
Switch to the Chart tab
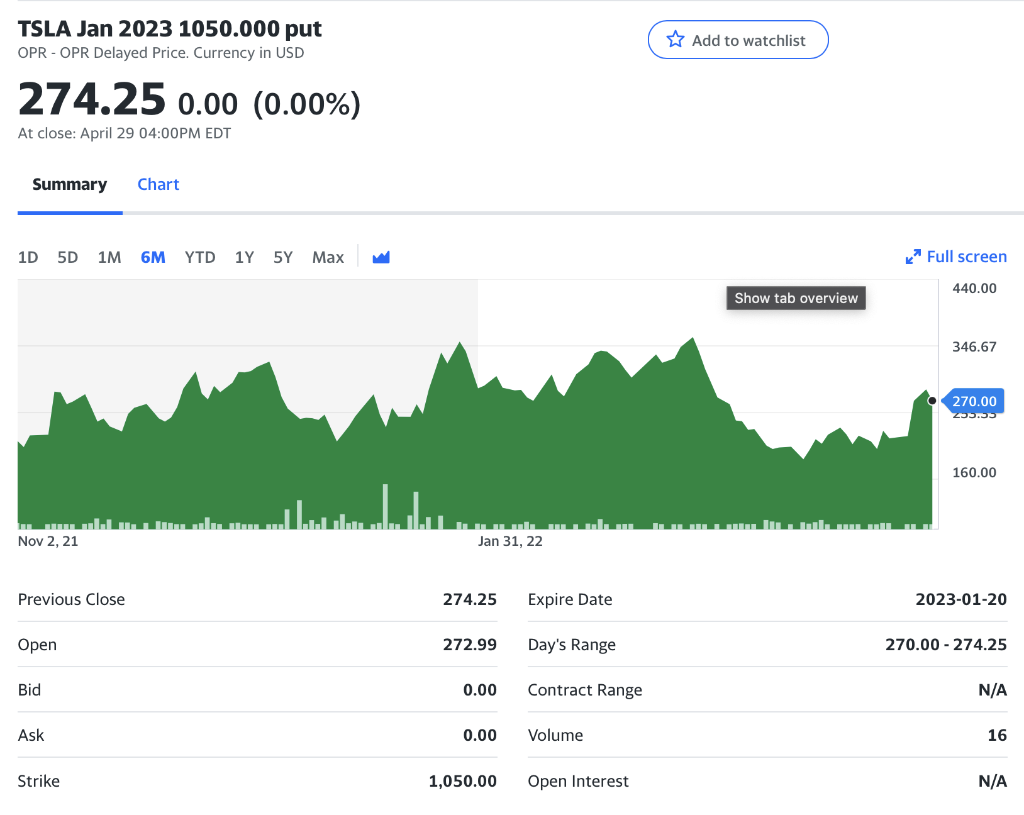tap(158, 184)
